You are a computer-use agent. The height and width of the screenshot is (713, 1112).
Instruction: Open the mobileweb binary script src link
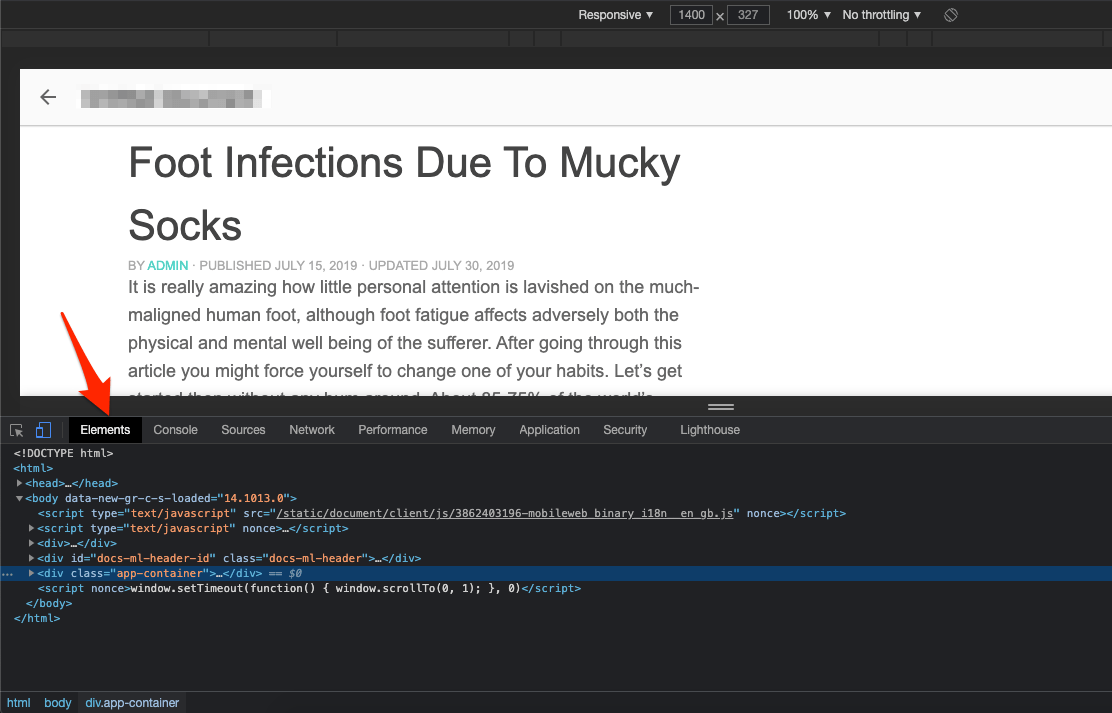coord(505,513)
